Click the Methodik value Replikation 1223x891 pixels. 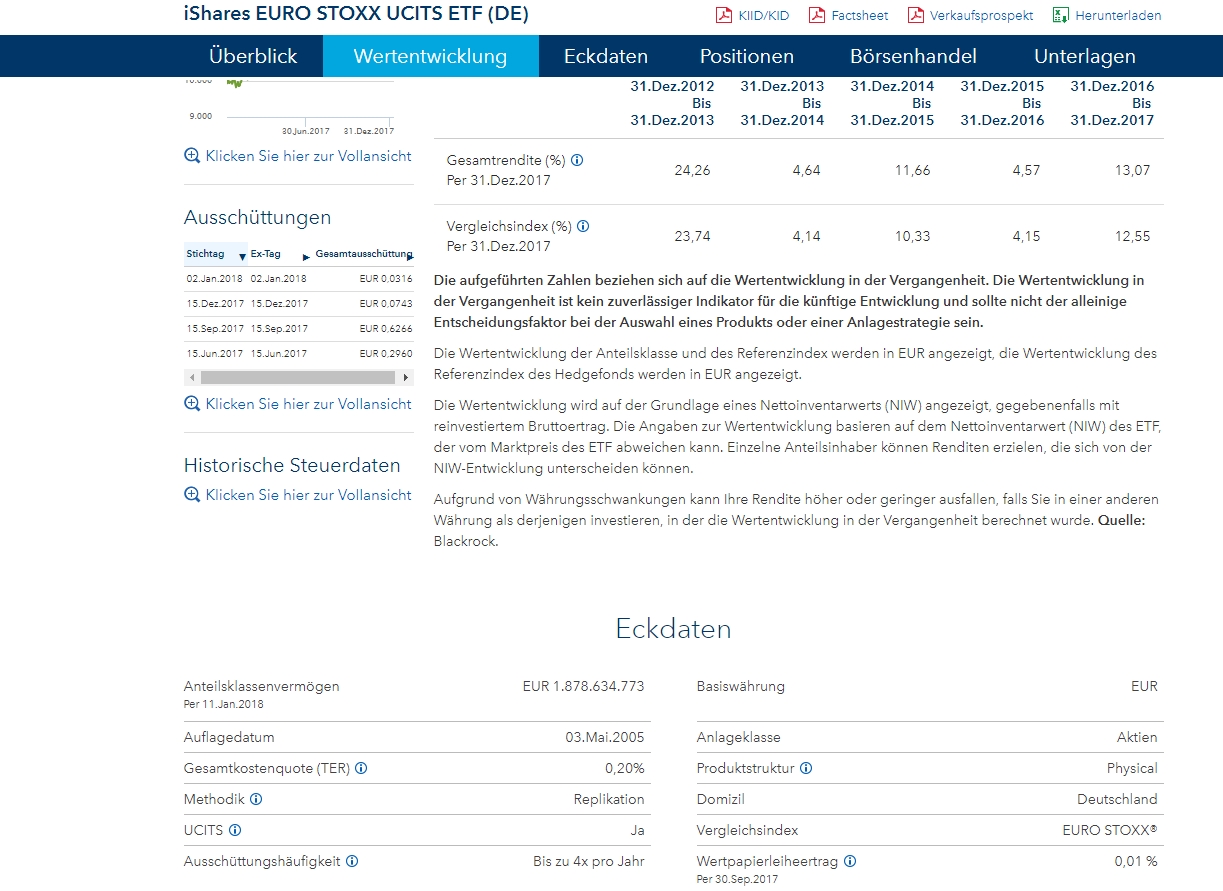tap(609, 799)
